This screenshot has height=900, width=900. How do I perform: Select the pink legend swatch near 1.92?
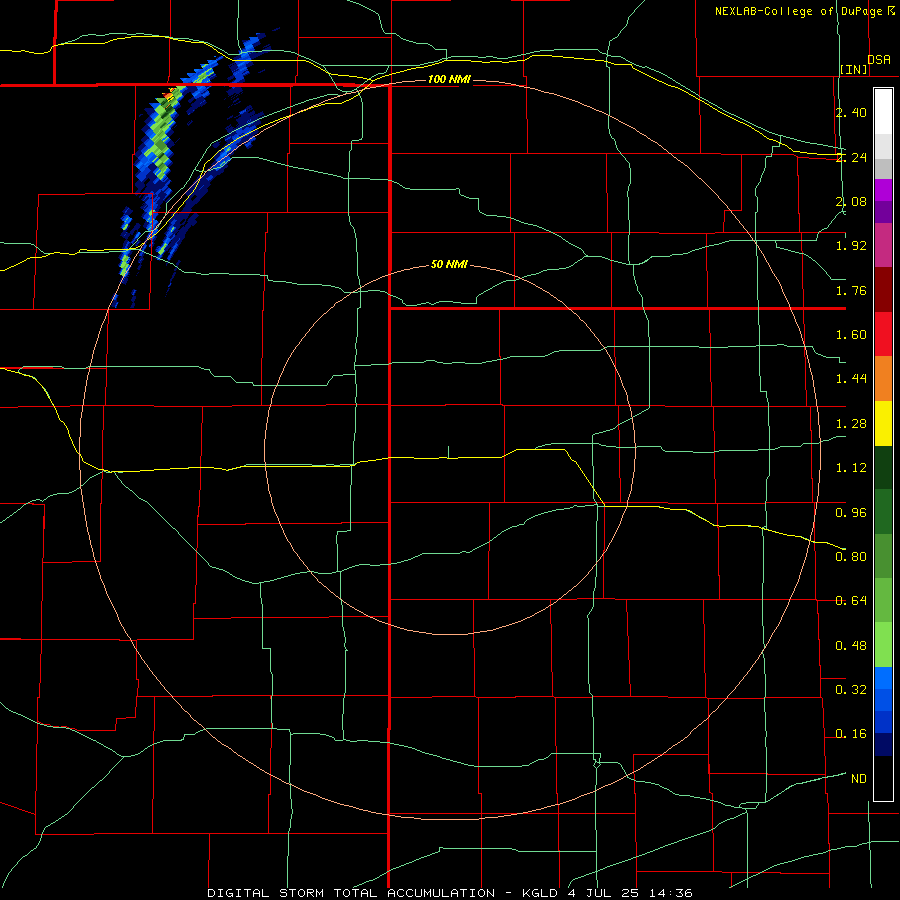click(x=883, y=245)
